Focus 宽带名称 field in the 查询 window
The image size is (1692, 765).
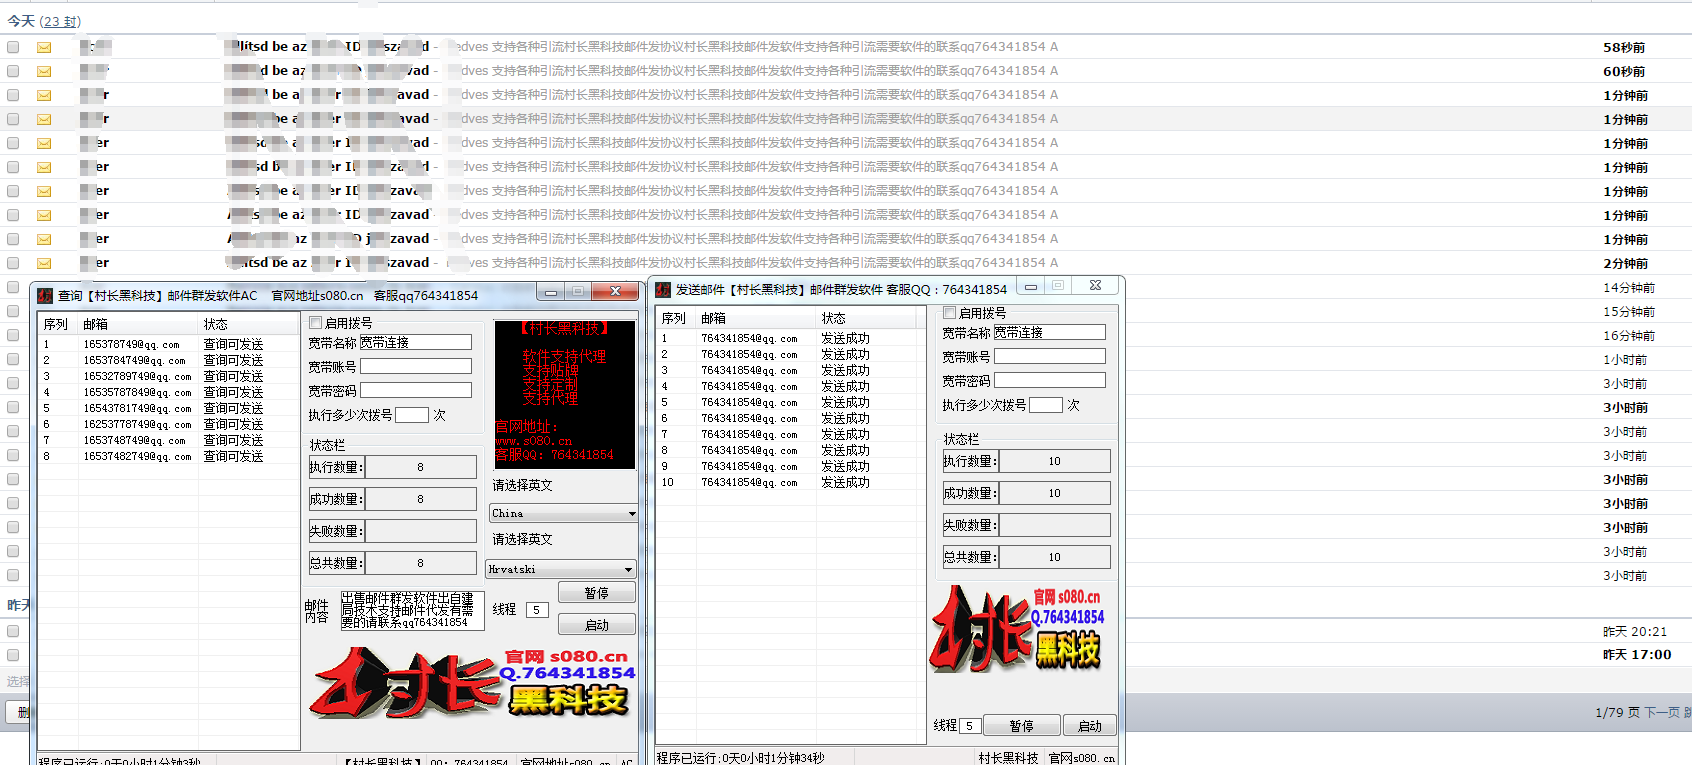coord(415,342)
